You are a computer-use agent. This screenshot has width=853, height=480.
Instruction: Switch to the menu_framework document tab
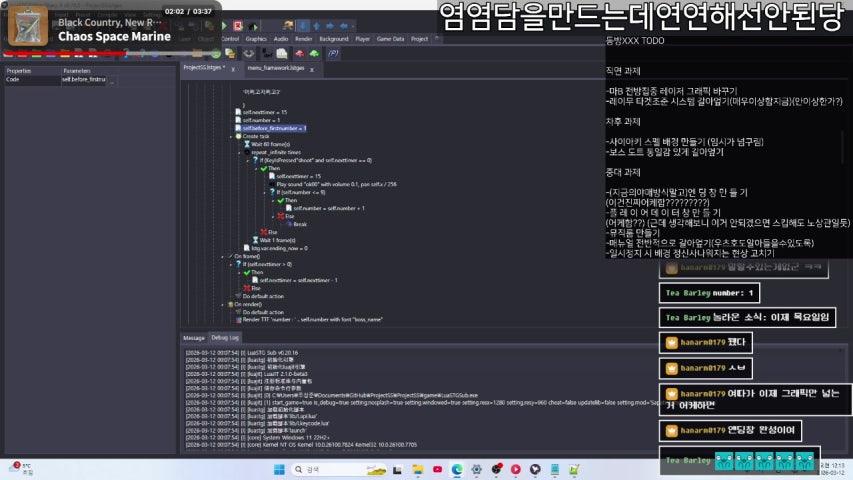click(x=276, y=68)
